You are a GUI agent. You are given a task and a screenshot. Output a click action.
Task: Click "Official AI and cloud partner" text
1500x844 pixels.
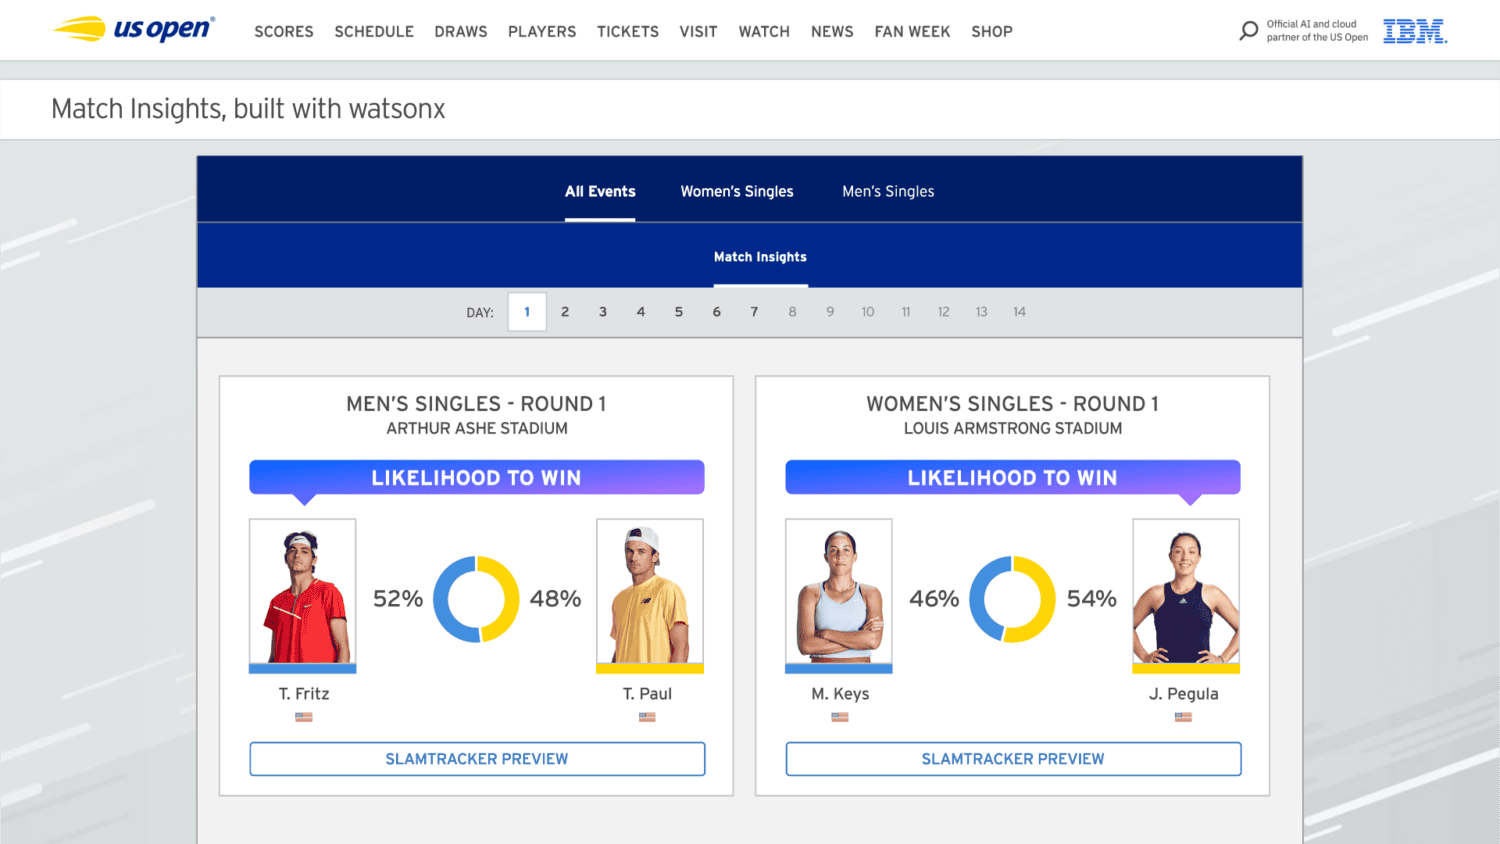coord(1317,31)
